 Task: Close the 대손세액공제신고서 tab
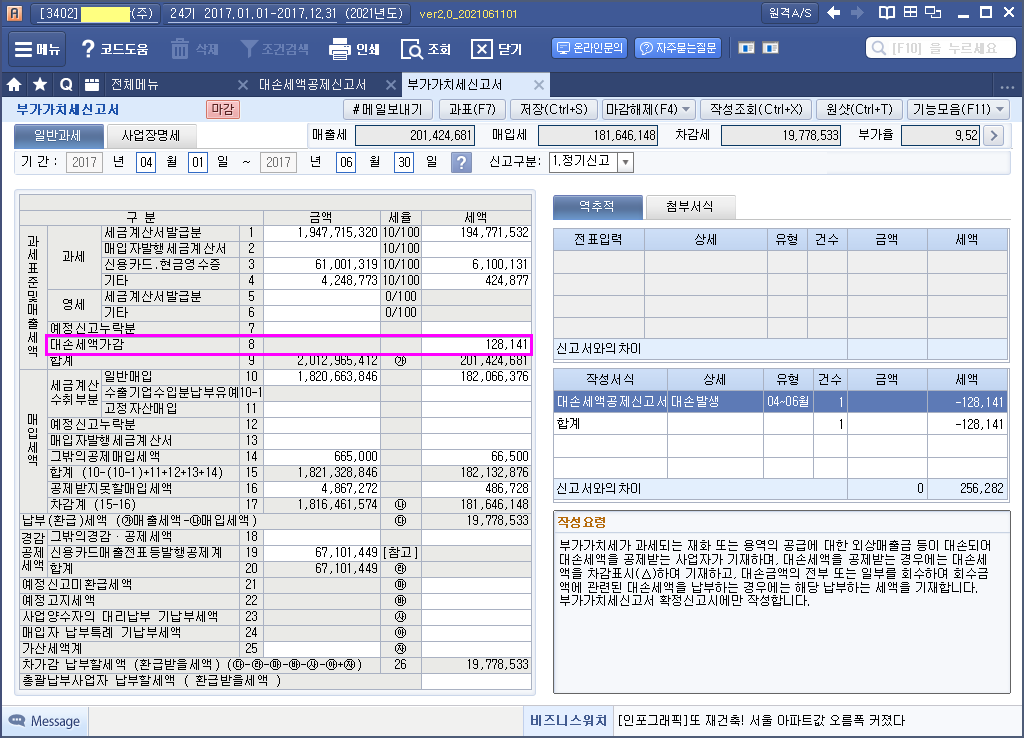386,85
